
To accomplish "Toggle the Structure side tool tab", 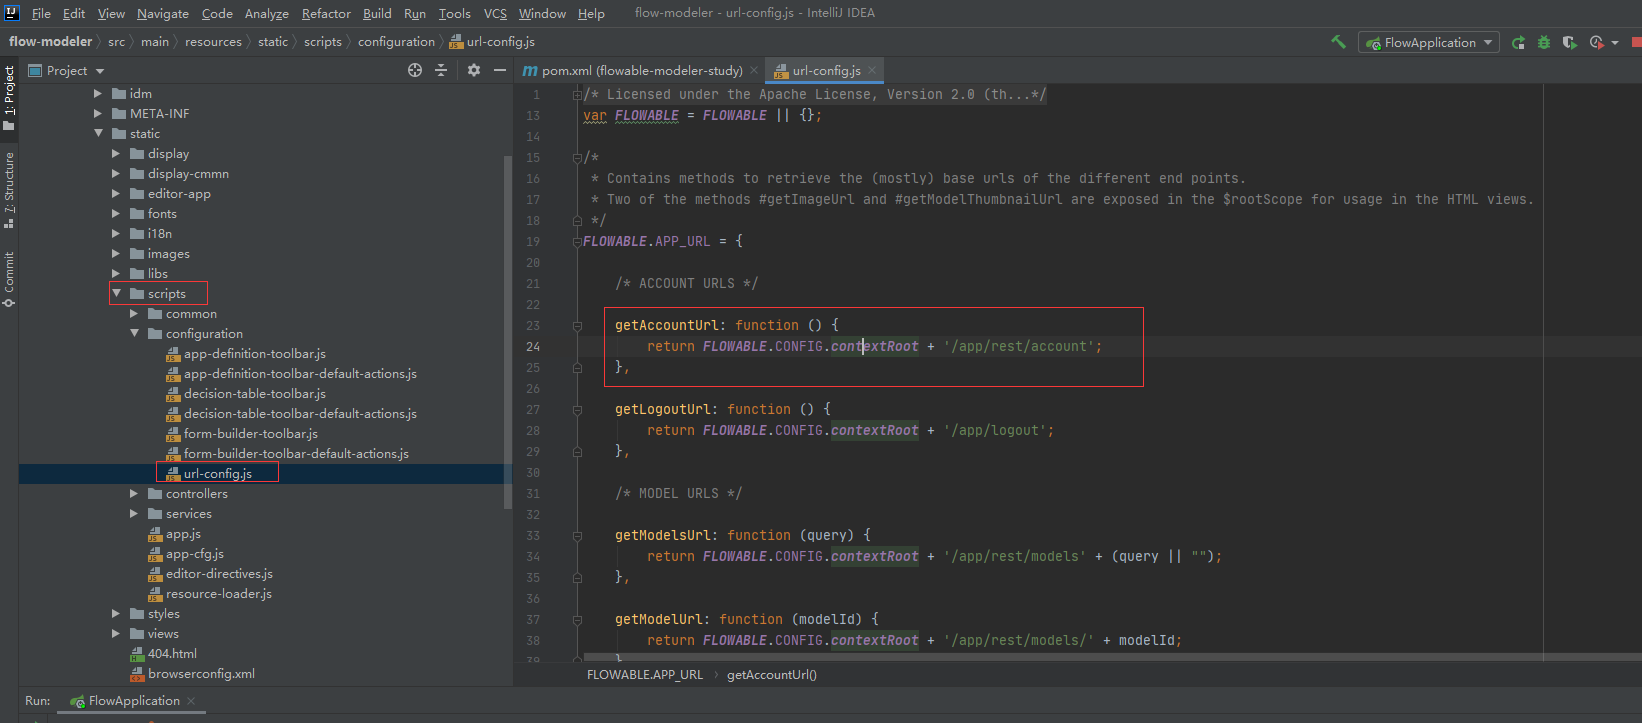I will point(9,190).
